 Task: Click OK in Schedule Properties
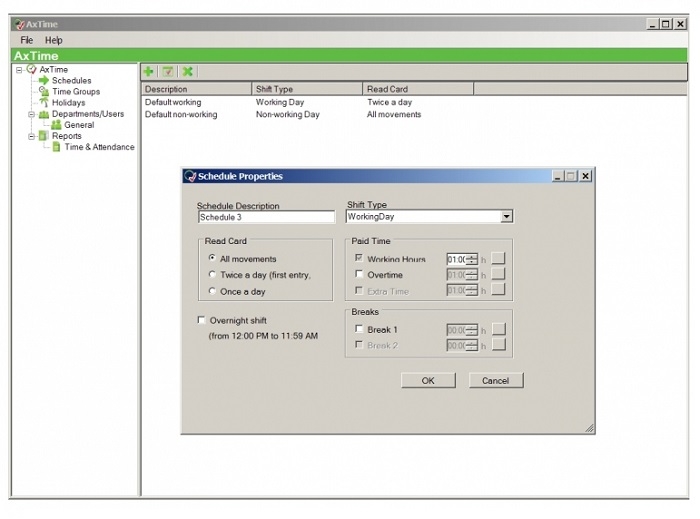click(x=428, y=380)
